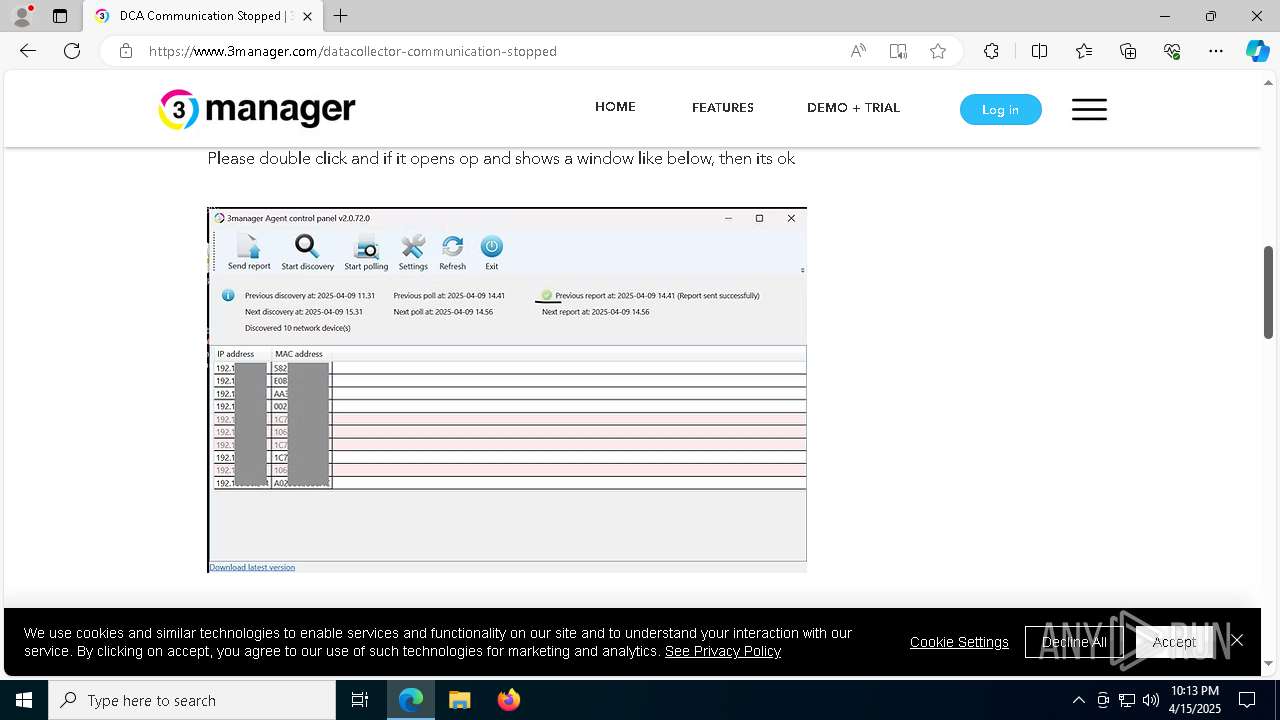Image resolution: width=1280 pixels, height=720 pixels.
Task: Open the volume tray icon
Action: click(x=1151, y=700)
